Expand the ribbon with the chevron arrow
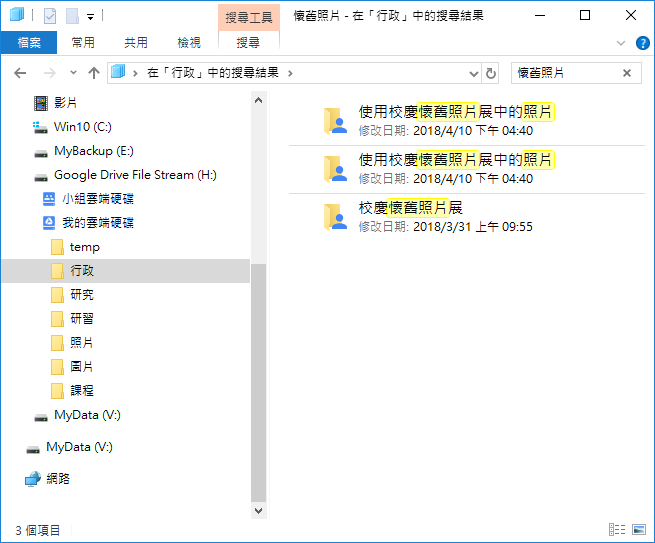The width and height of the screenshot is (655, 543). pos(621,43)
